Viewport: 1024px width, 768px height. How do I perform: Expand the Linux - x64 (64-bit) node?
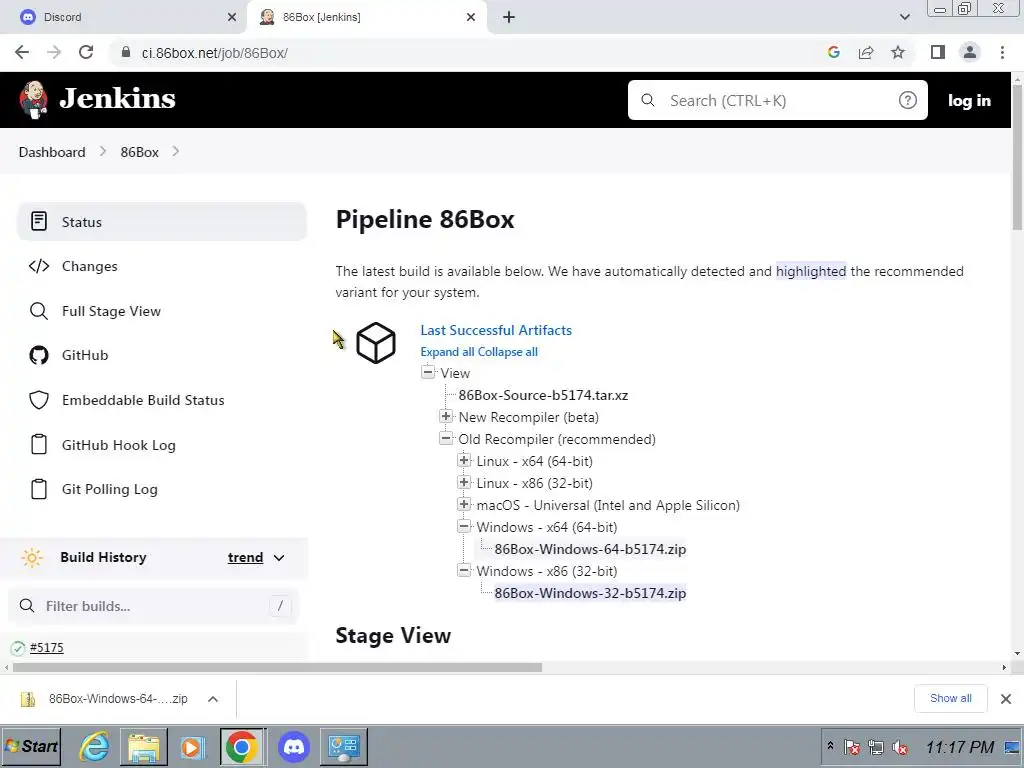pos(464,460)
